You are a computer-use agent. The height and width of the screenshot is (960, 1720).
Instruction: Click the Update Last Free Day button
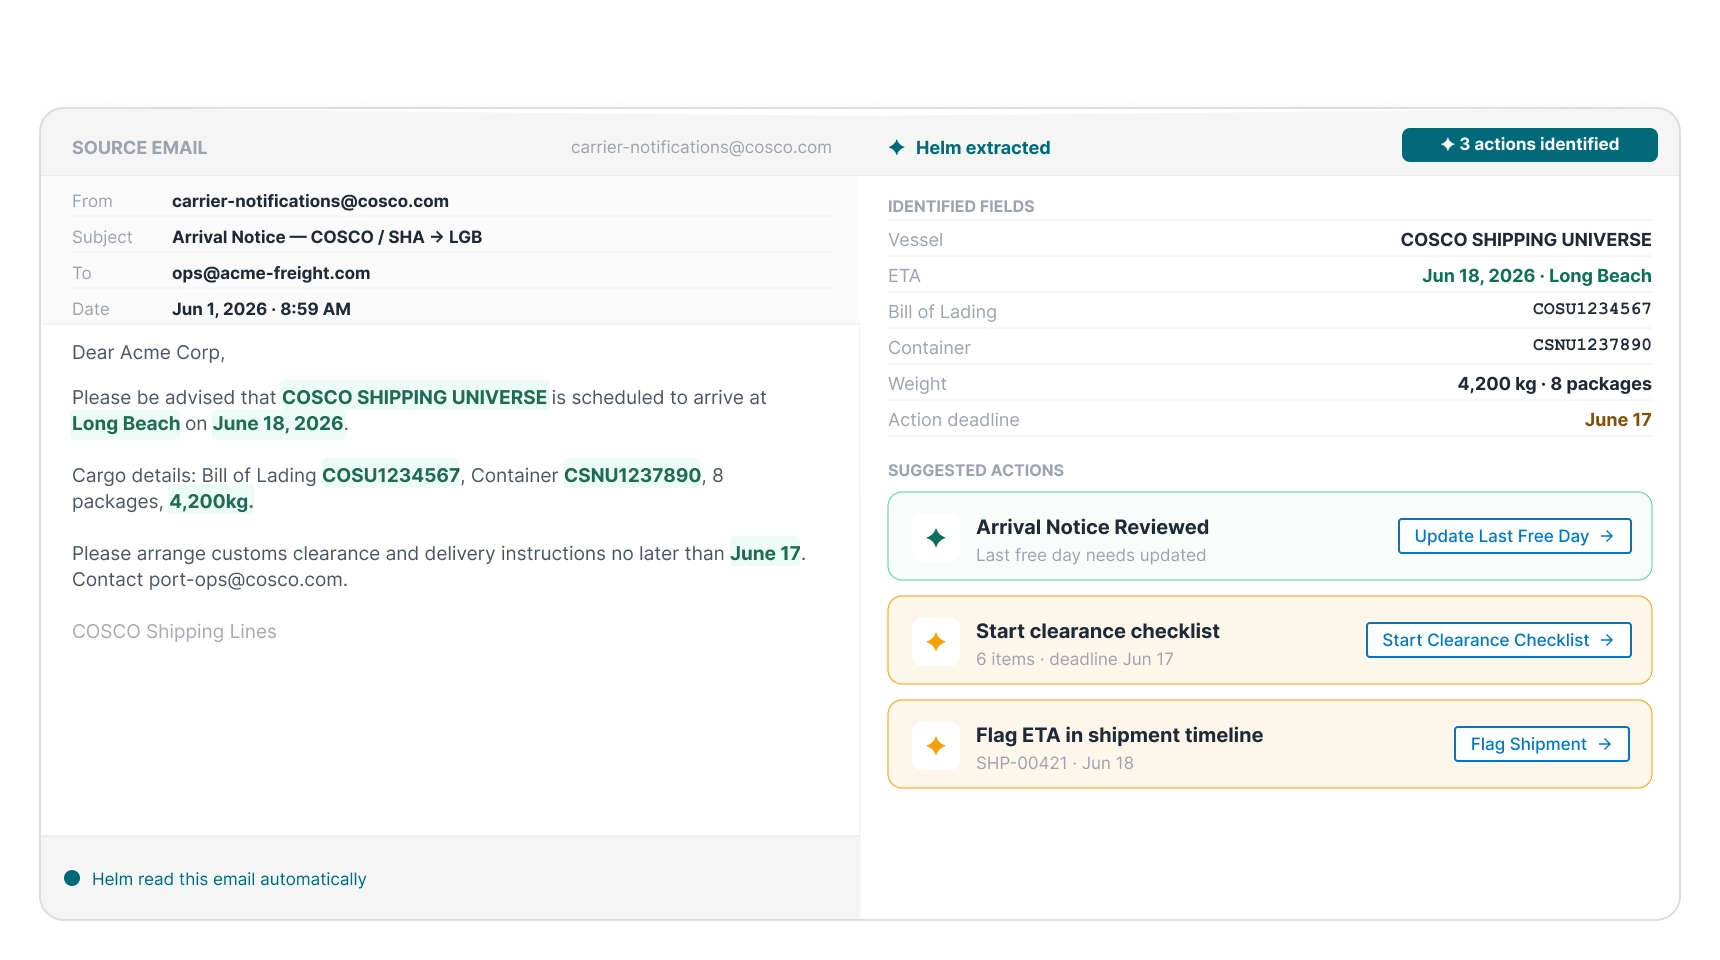[1514, 536]
